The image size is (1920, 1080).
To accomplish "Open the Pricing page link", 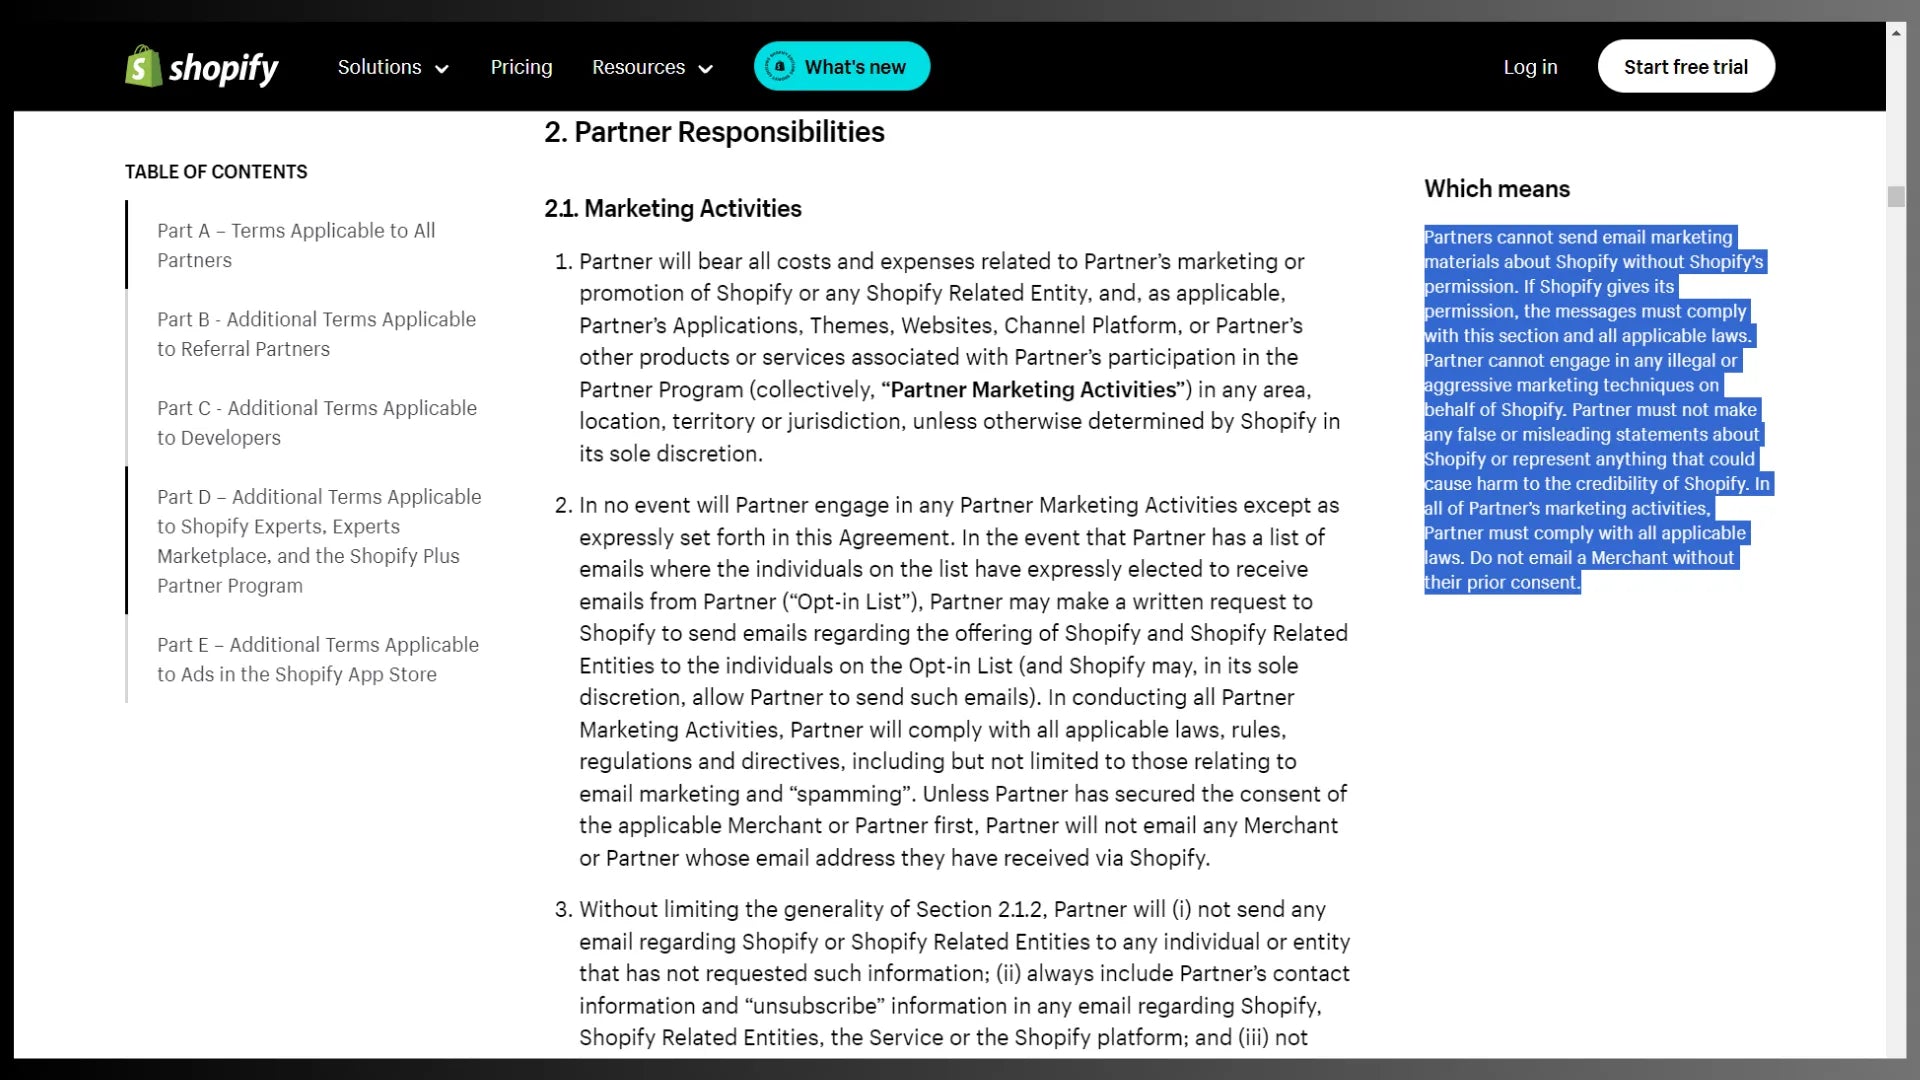I will click(521, 67).
